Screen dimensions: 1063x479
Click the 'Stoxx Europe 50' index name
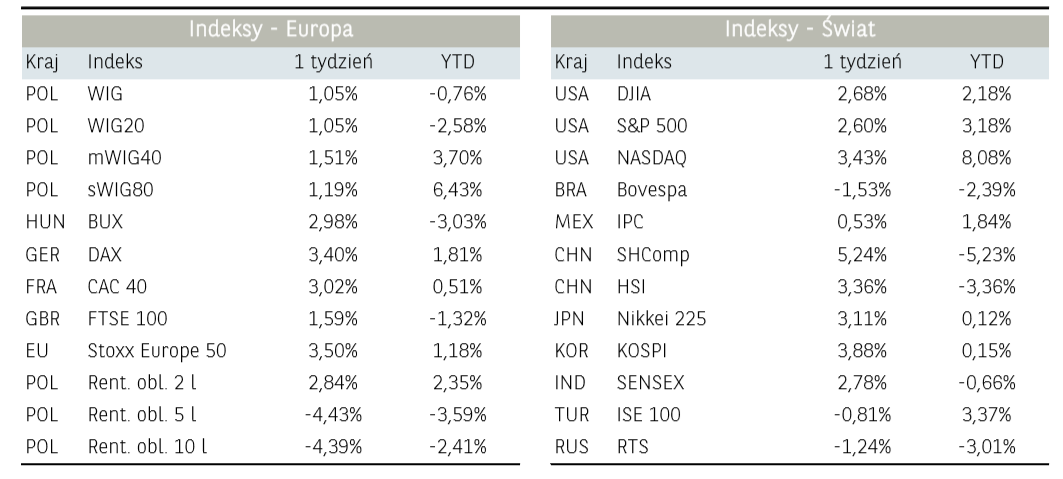(x=157, y=351)
